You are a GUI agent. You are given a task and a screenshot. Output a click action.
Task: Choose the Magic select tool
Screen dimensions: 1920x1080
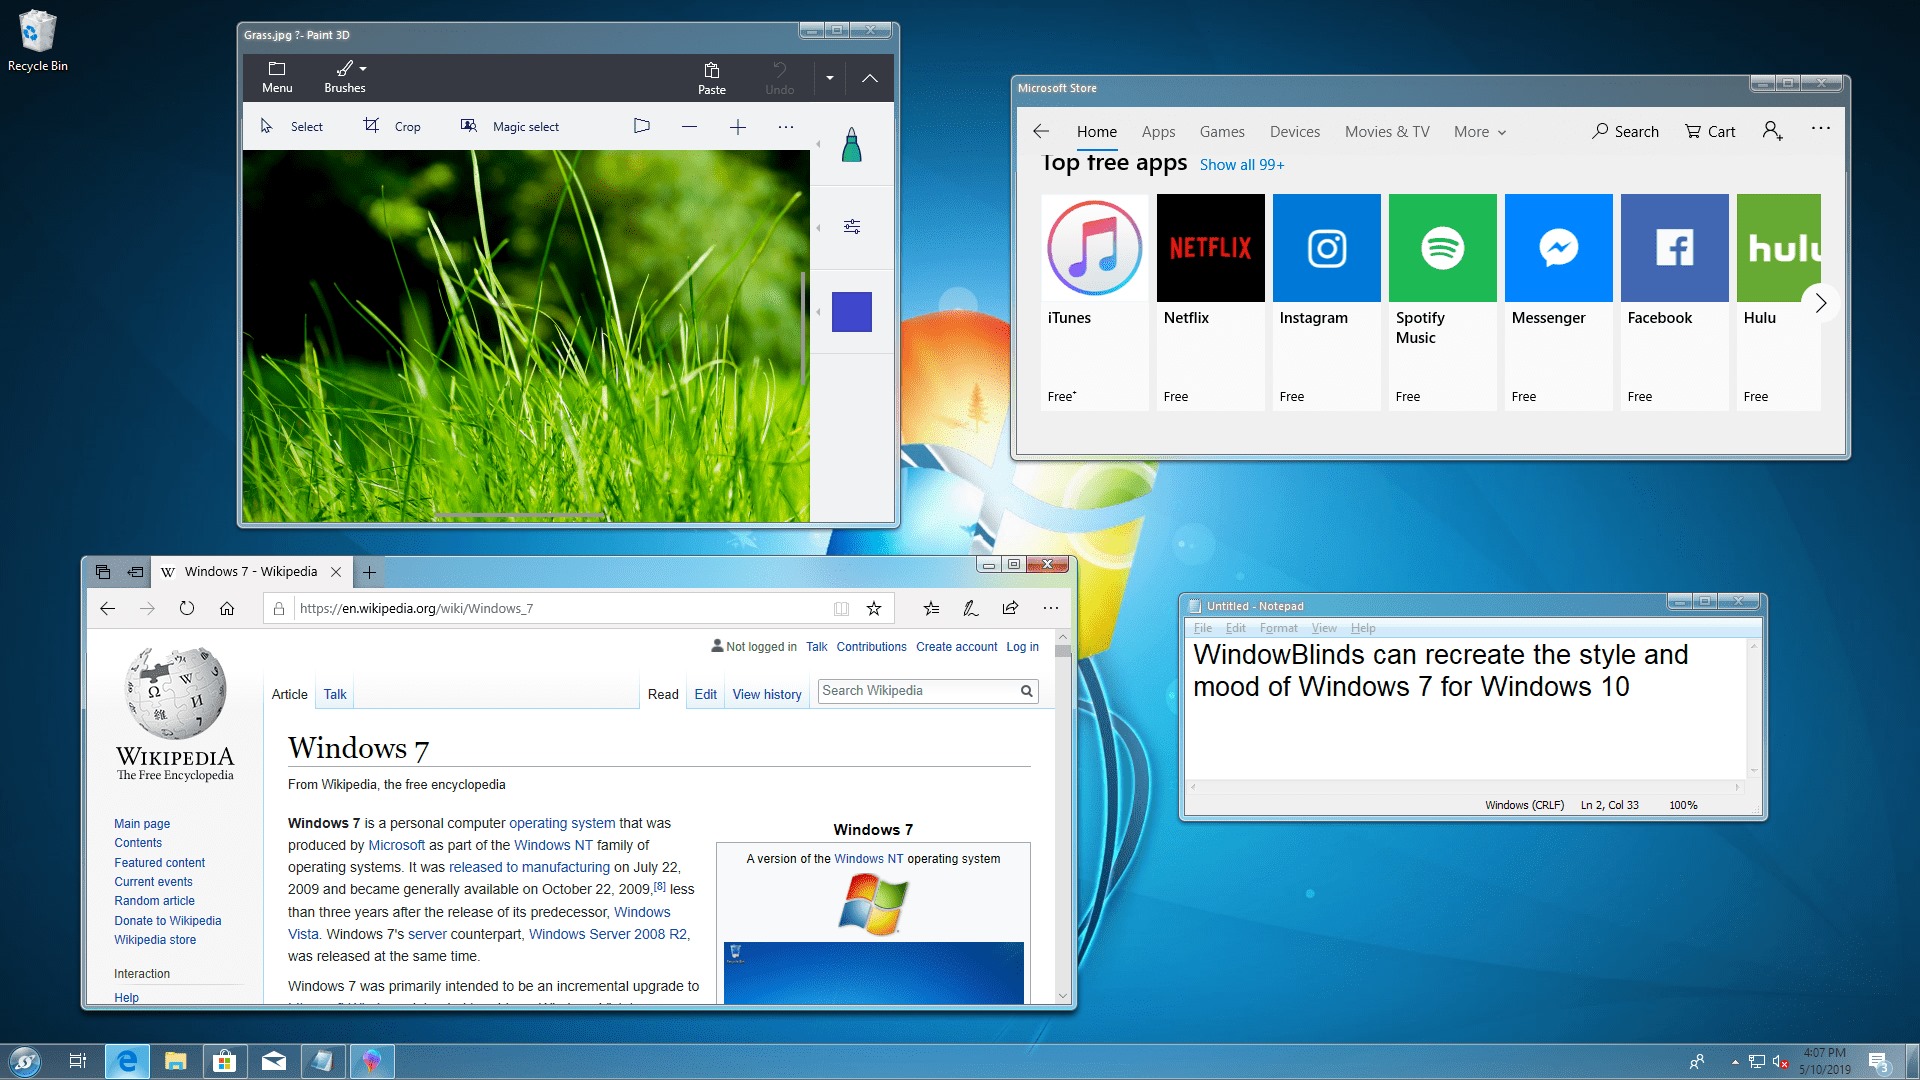click(x=509, y=126)
